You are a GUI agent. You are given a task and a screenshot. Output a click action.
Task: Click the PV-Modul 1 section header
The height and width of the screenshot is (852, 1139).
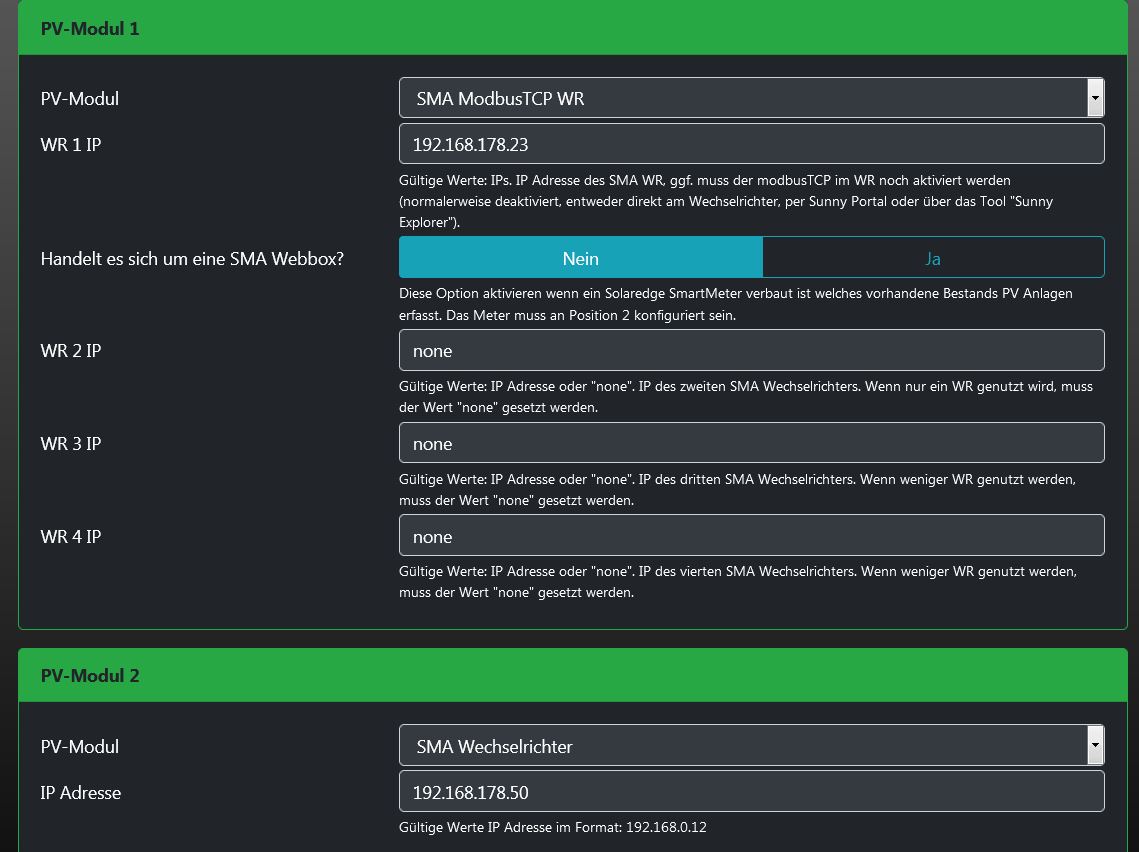[x=90, y=29]
